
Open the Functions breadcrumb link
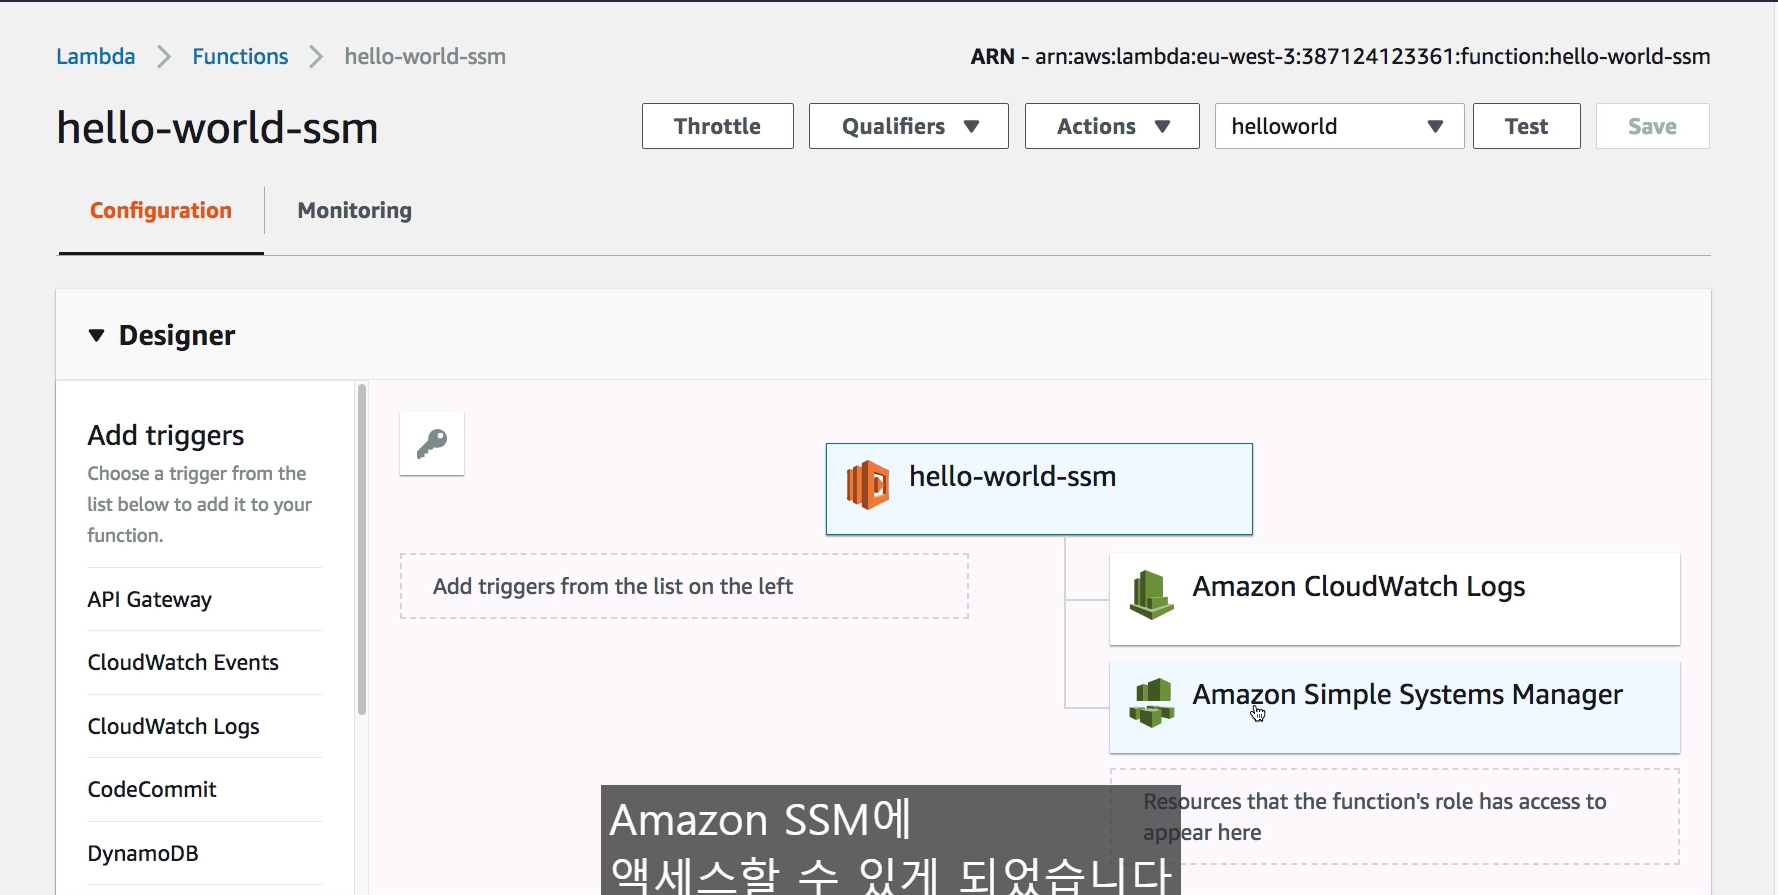coord(240,56)
